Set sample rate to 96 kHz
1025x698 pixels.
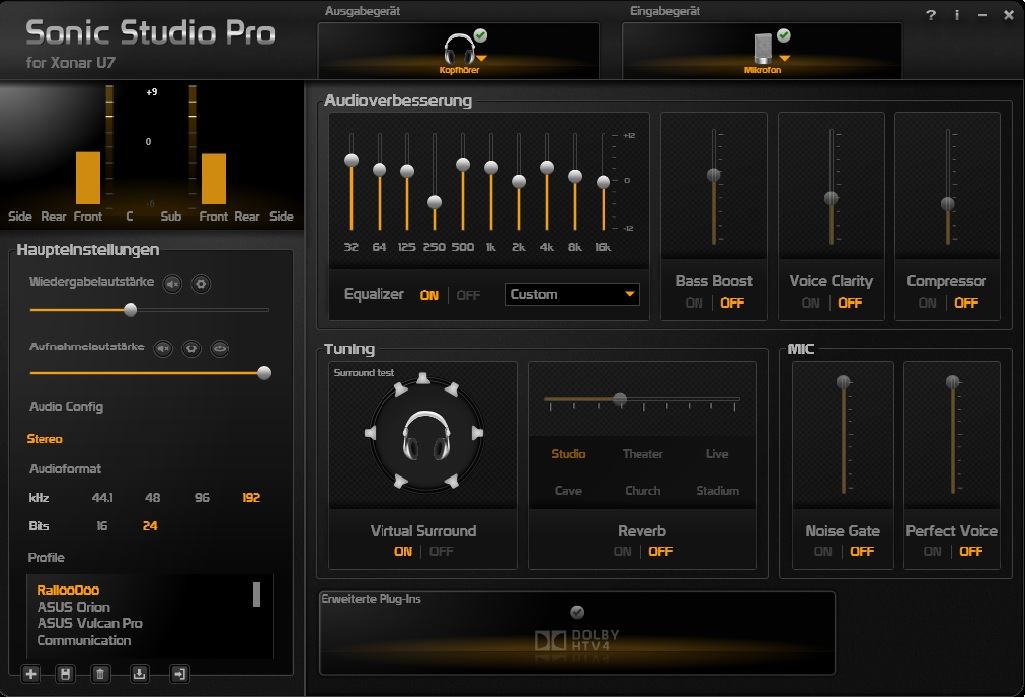pos(203,498)
